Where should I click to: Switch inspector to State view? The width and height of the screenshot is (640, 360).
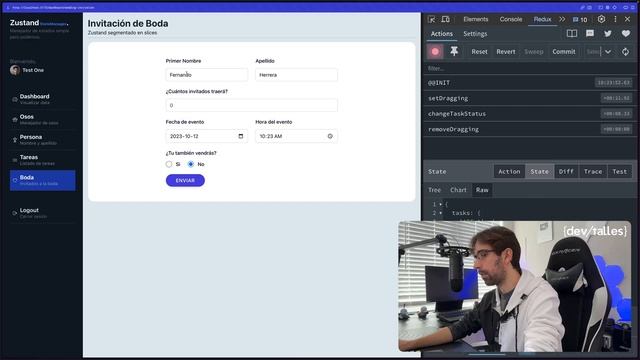(539, 171)
